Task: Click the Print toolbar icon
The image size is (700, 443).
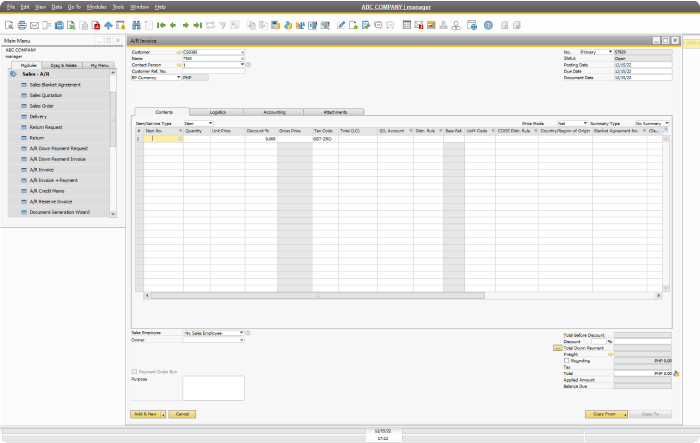Action: pos(22,25)
